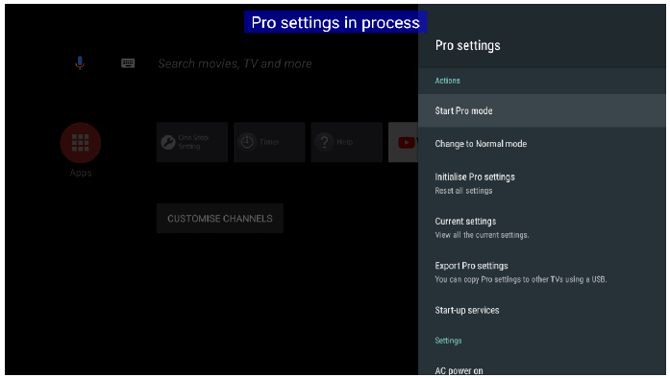Open the red Apps grid icon
This screenshot has width=670, height=378.
[x=80, y=143]
